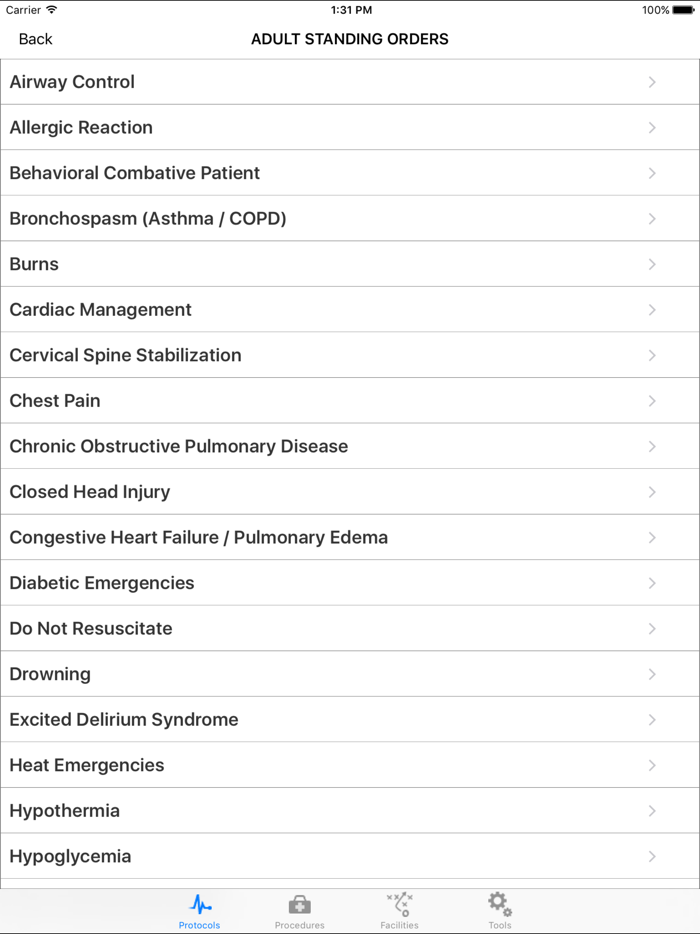Select the Facilities route icon
Screen dimensions: 700x934
click(399, 905)
